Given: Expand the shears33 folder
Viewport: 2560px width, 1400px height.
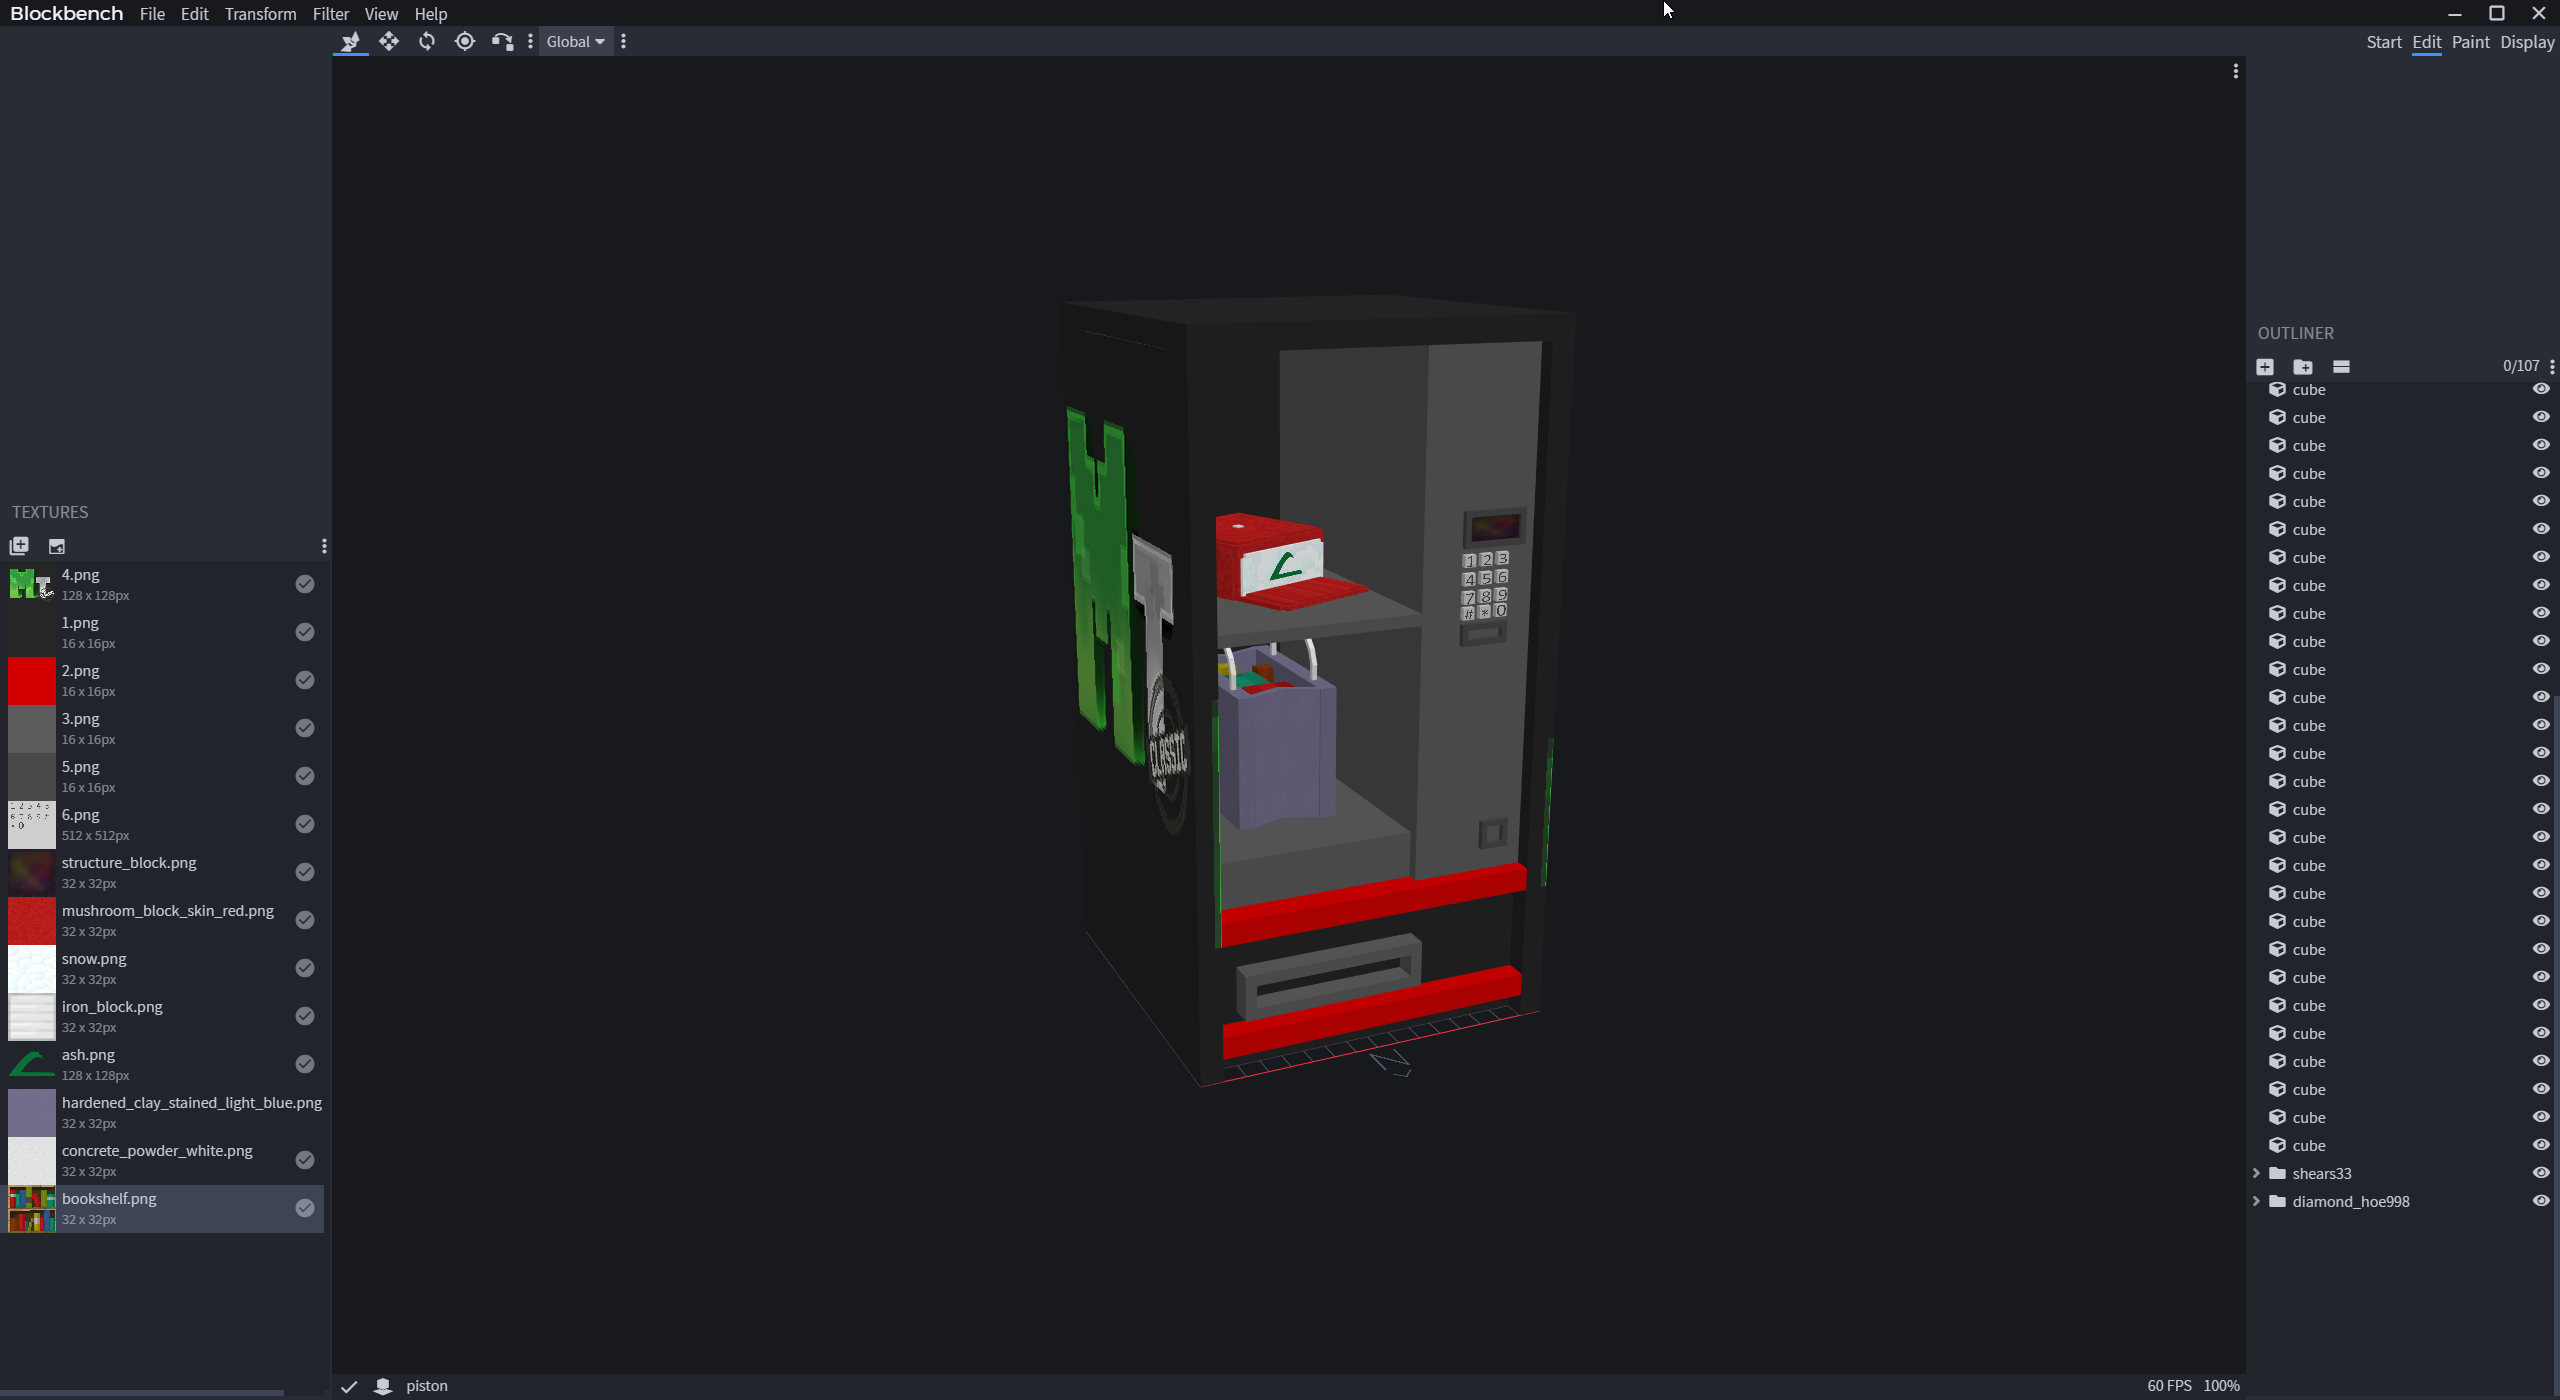Looking at the screenshot, I should [2256, 1173].
